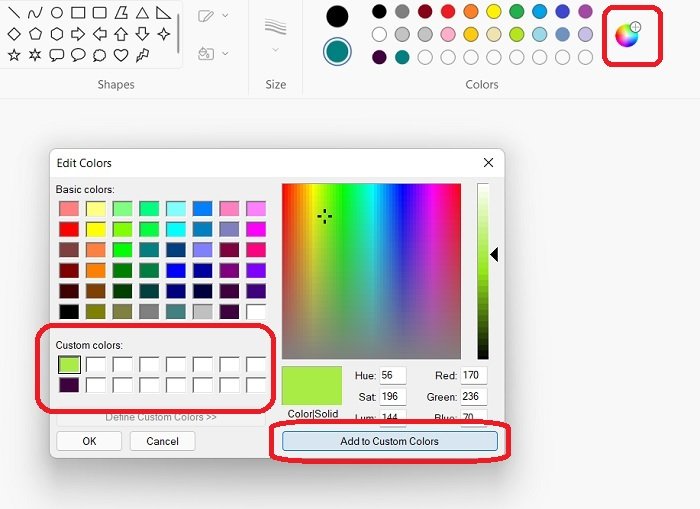Viewport: 700px width, 509px height.
Task: Click the Cancel button
Action: point(162,441)
